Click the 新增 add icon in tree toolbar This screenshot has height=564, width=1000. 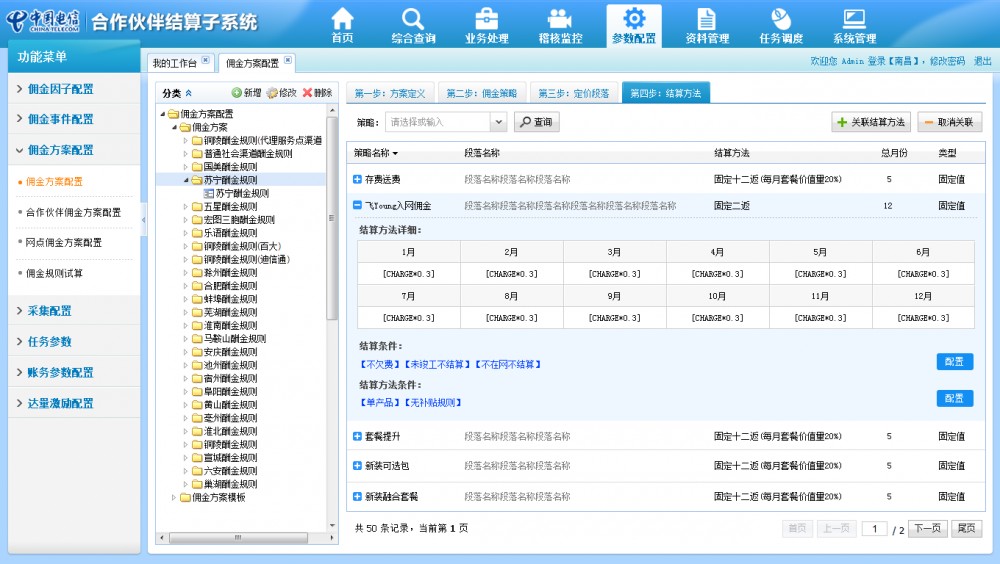(x=236, y=93)
